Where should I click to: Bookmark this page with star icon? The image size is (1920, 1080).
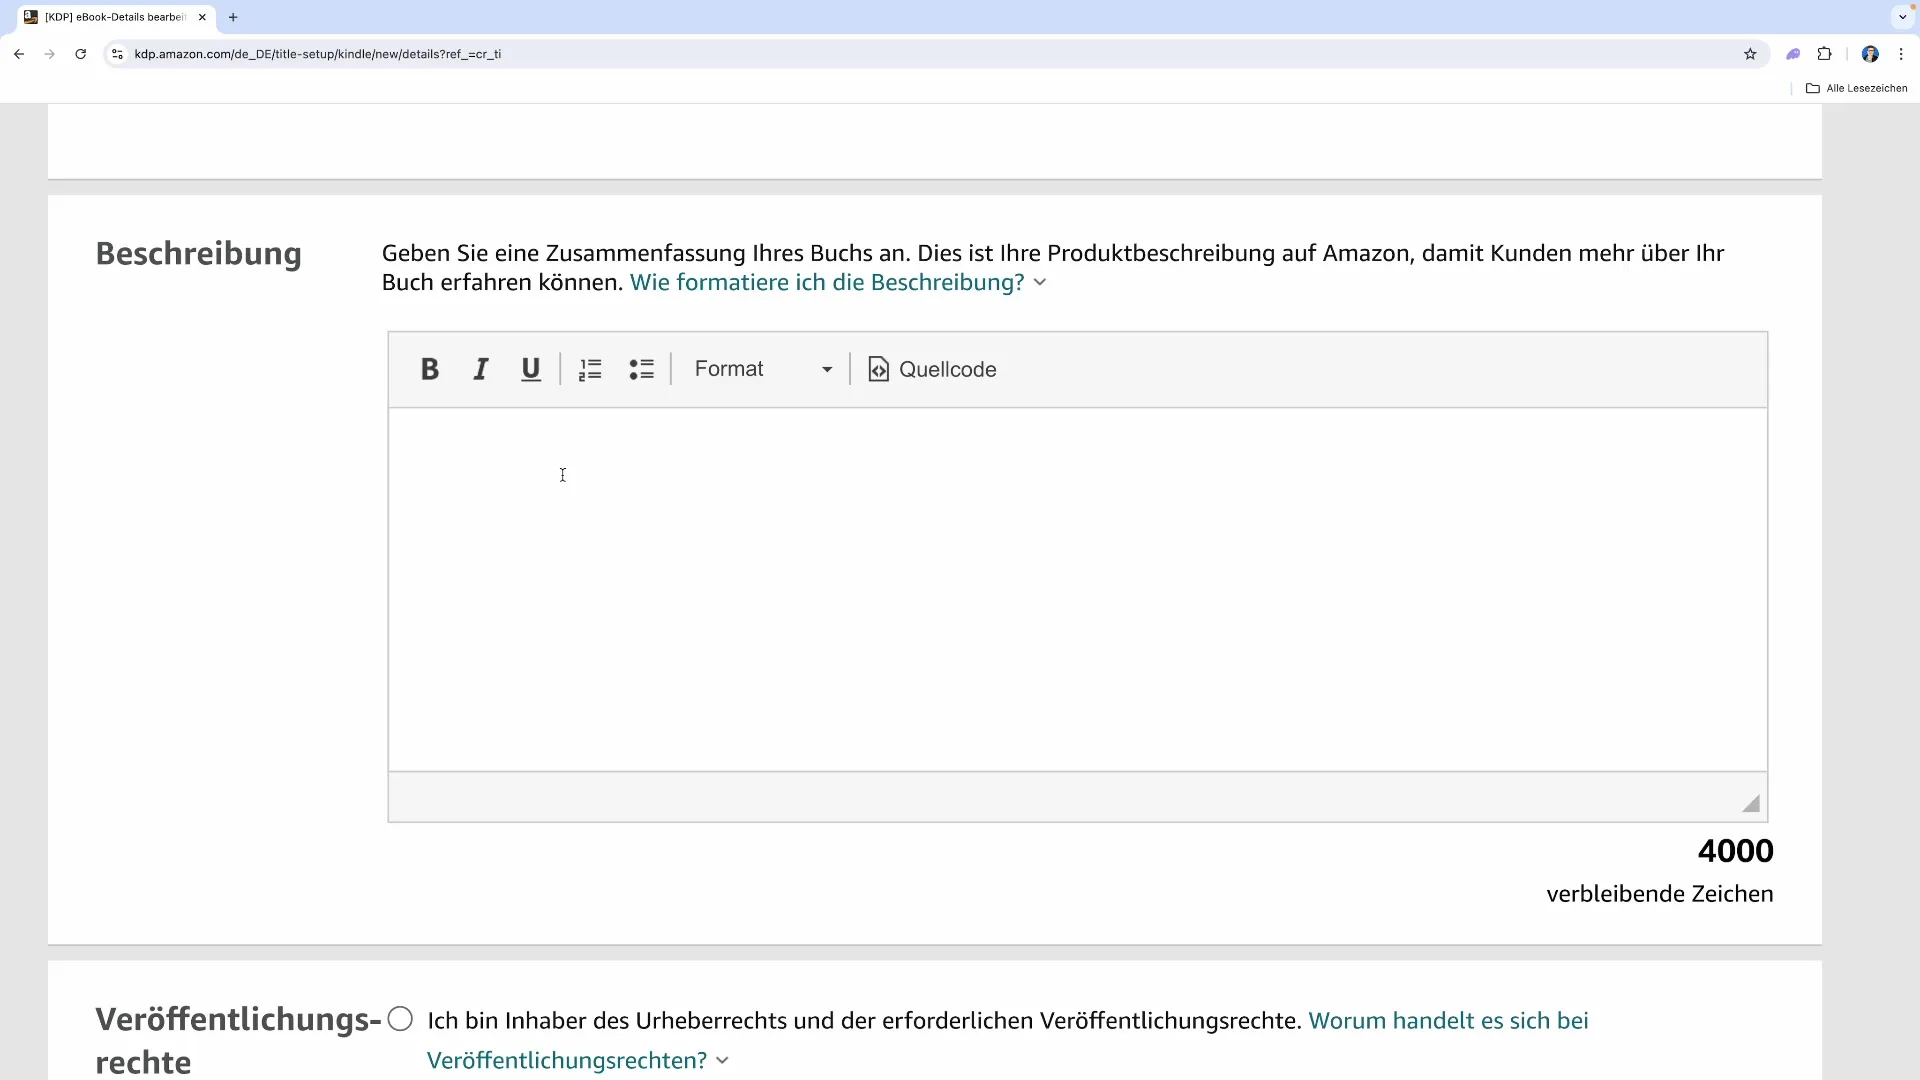pyautogui.click(x=1750, y=54)
